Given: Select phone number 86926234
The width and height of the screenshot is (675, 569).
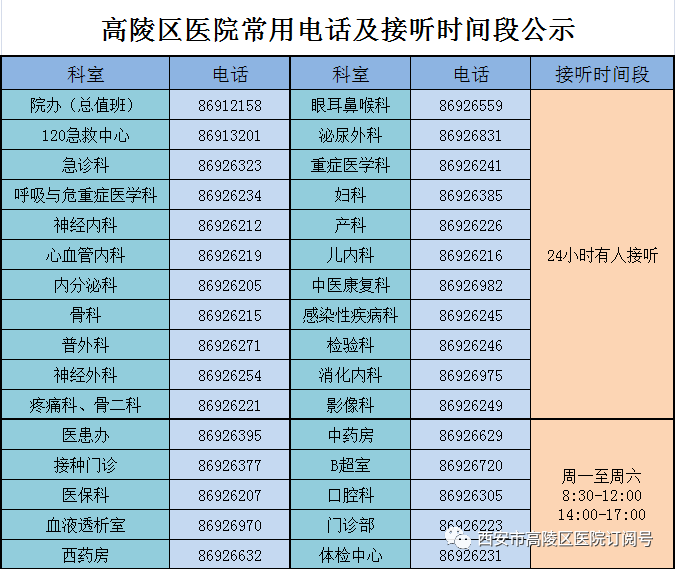Looking at the screenshot, I should pos(230,195).
